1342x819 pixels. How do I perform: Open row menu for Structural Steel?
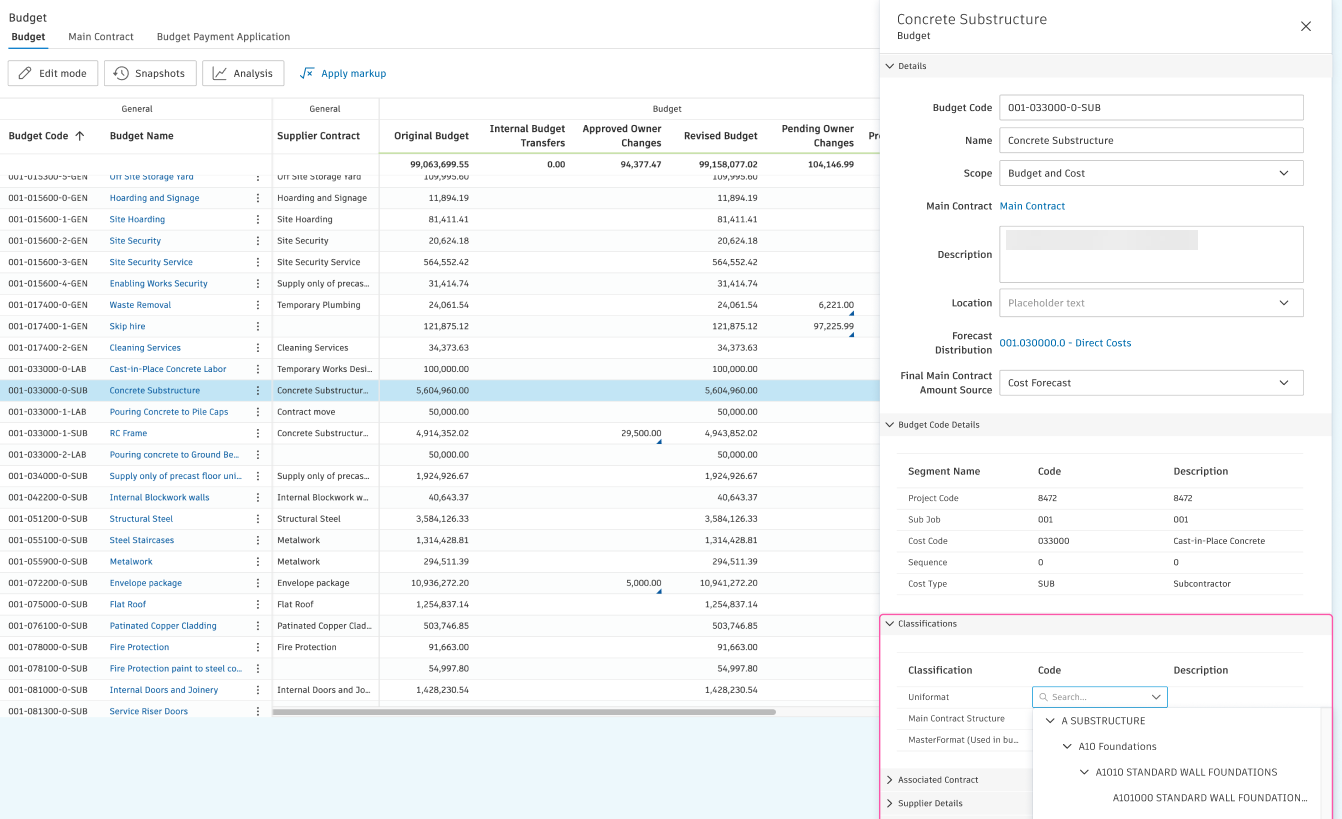coord(258,519)
